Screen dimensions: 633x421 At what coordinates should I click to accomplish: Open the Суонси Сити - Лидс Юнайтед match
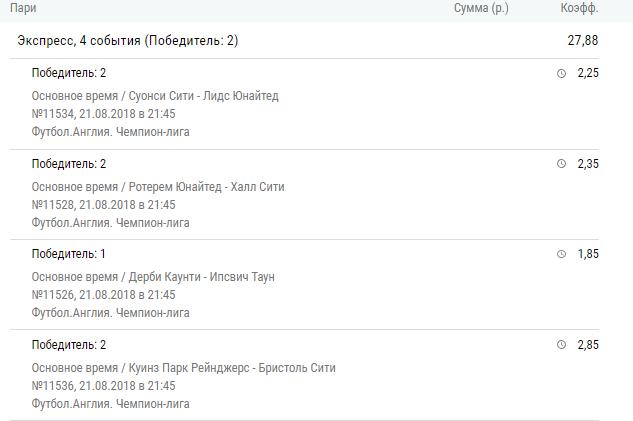(x=203, y=96)
